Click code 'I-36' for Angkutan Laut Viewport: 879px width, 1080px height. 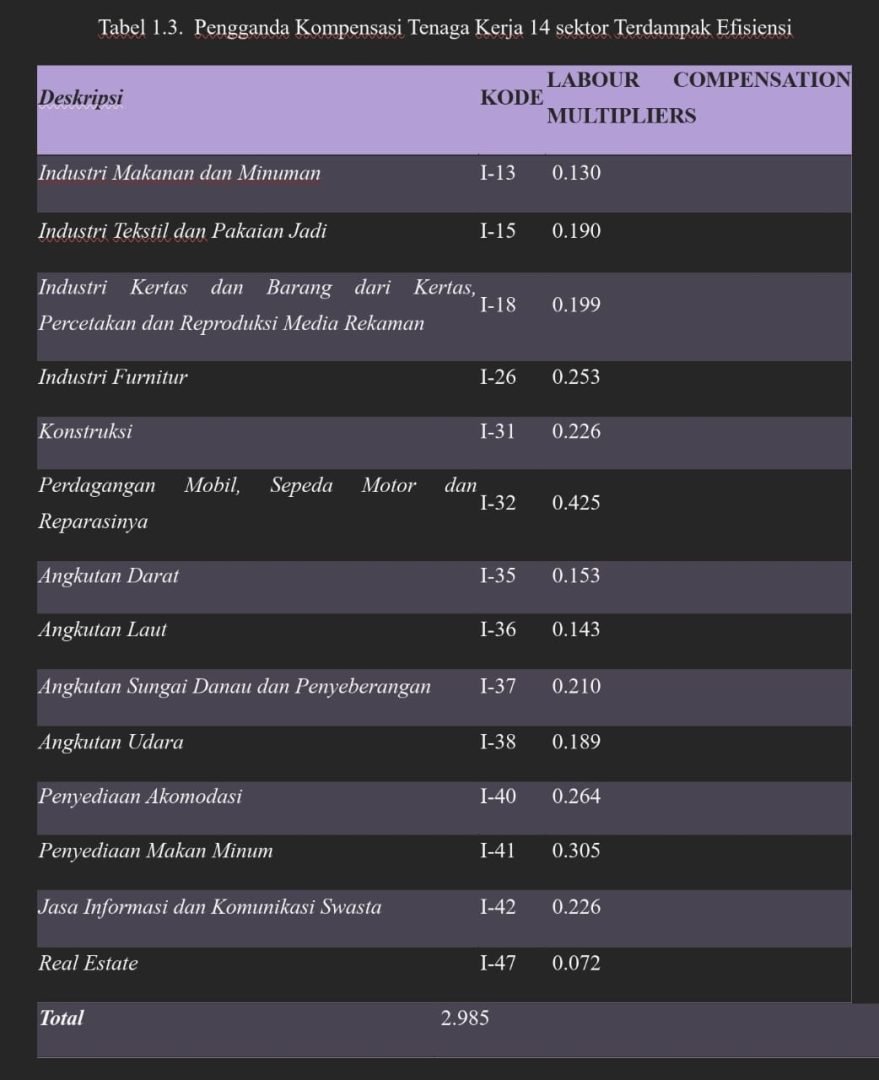point(498,630)
